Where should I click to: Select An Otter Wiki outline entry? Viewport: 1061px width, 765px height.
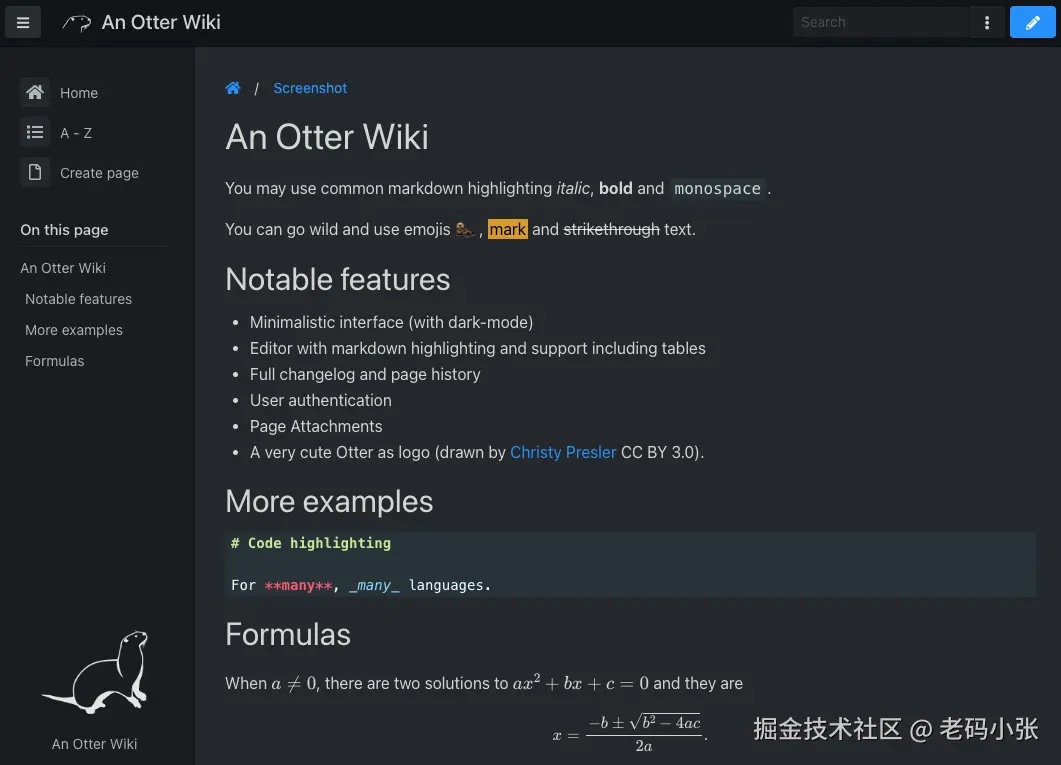(63, 268)
